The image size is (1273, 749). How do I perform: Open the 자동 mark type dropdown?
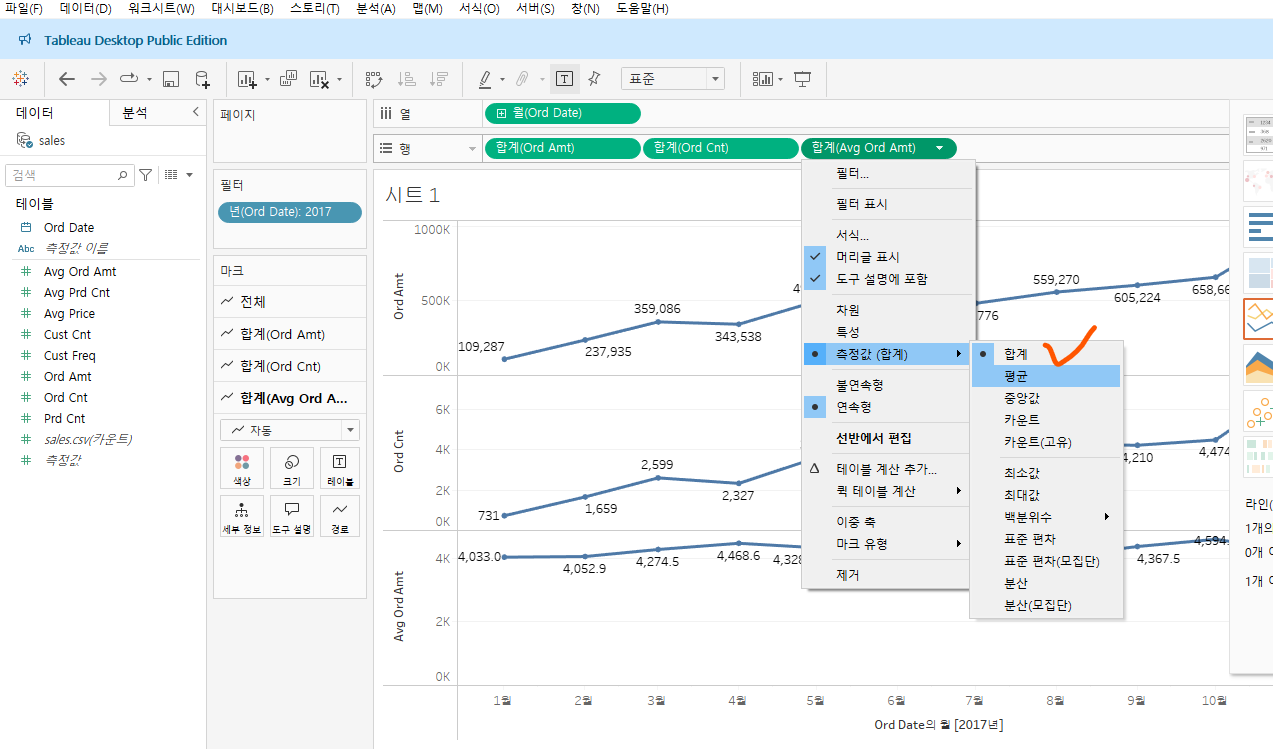[x=290, y=430]
